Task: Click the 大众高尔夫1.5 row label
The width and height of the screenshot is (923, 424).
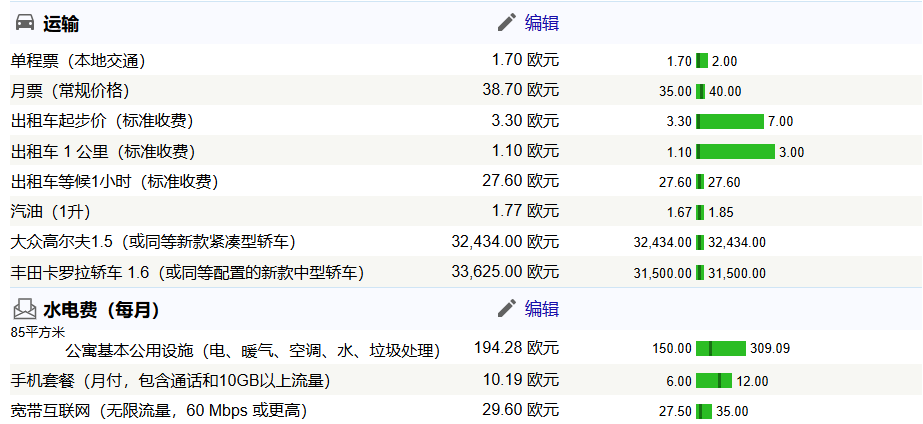Action: point(153,242)
